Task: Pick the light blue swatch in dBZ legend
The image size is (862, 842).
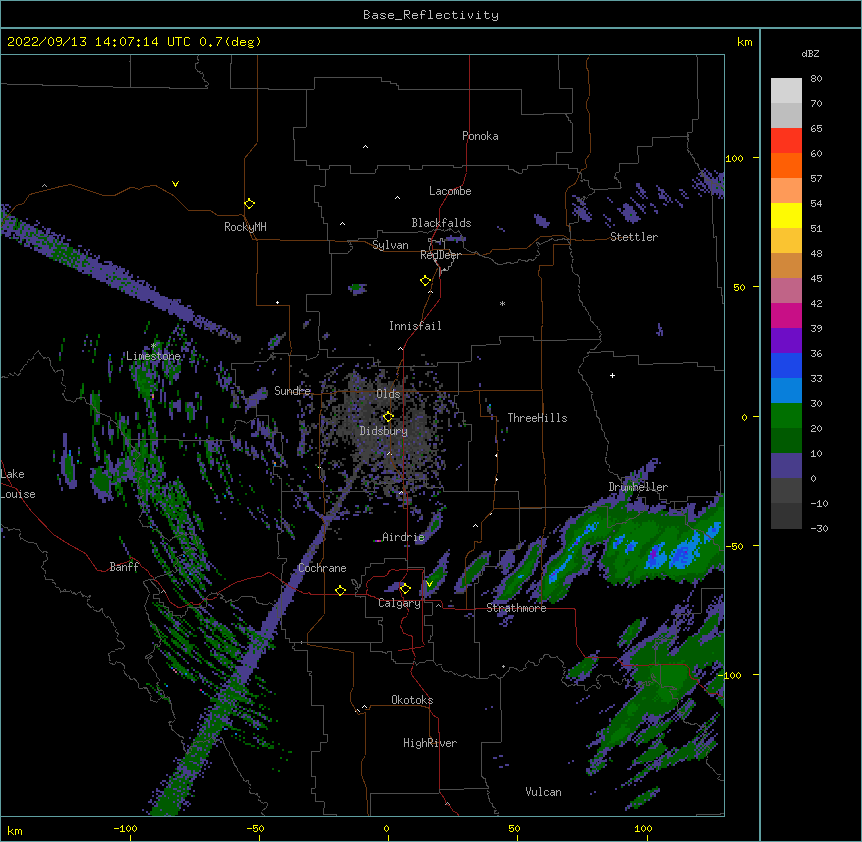Action: point(786,390)
